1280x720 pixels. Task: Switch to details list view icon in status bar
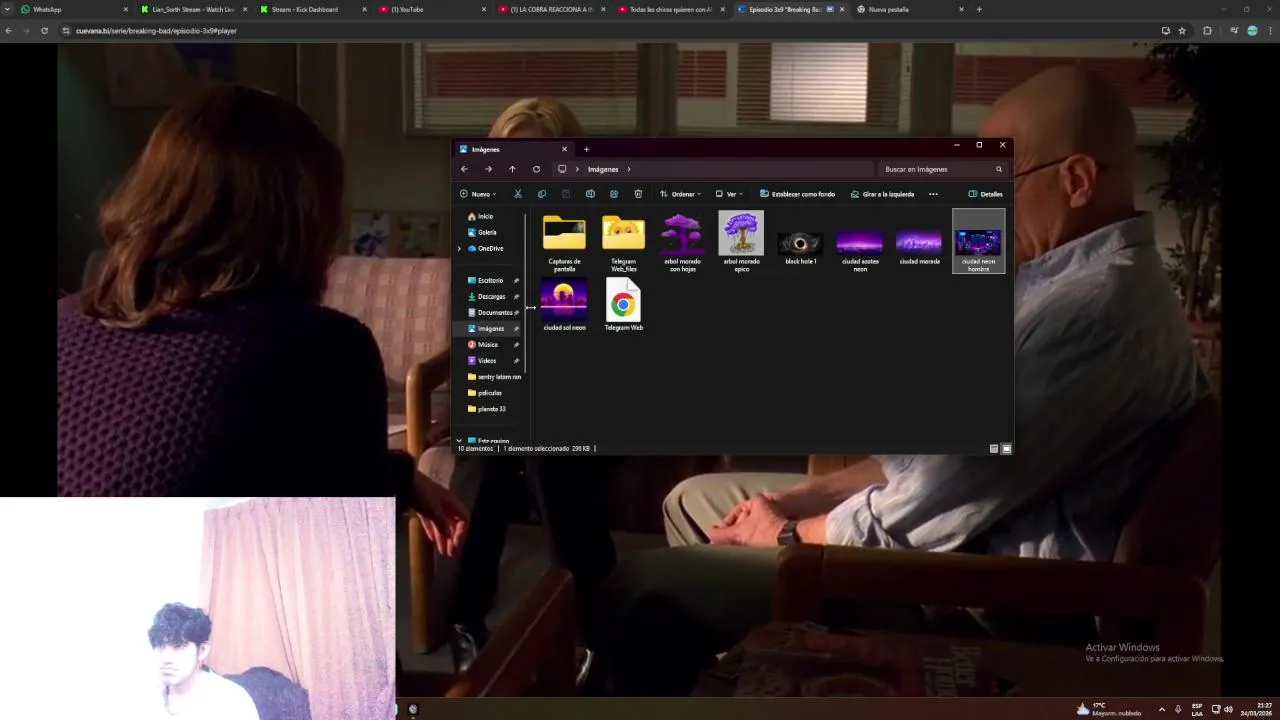pos(994,449)
